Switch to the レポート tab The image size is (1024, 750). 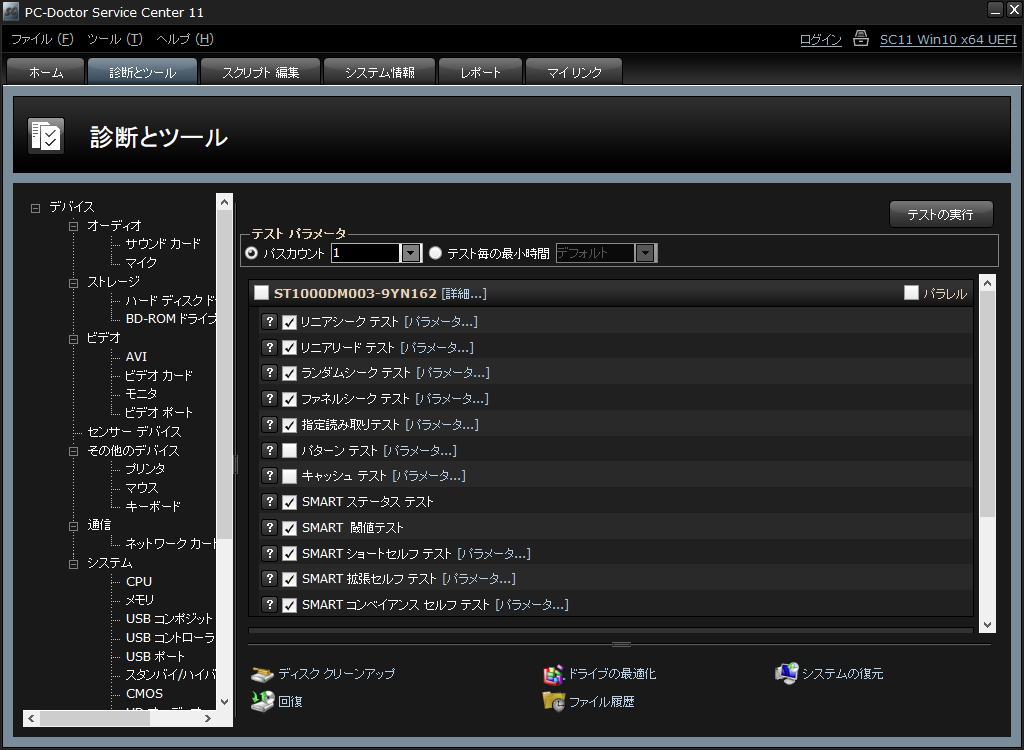(481, 72)
